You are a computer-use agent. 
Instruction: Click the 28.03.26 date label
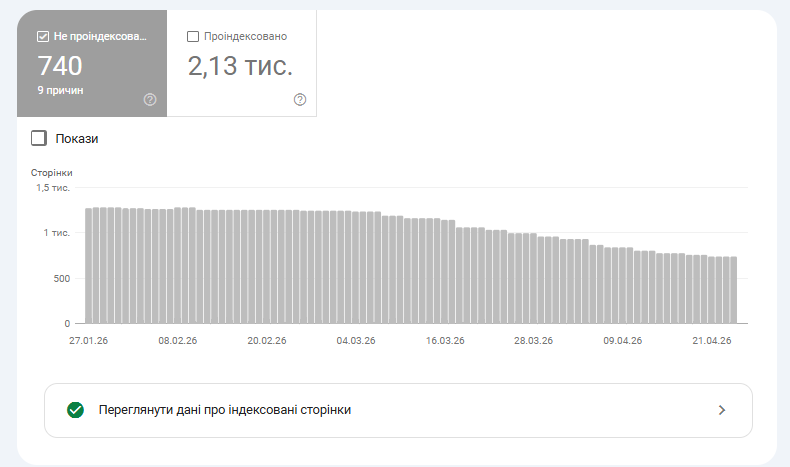(x=534, y=341)
